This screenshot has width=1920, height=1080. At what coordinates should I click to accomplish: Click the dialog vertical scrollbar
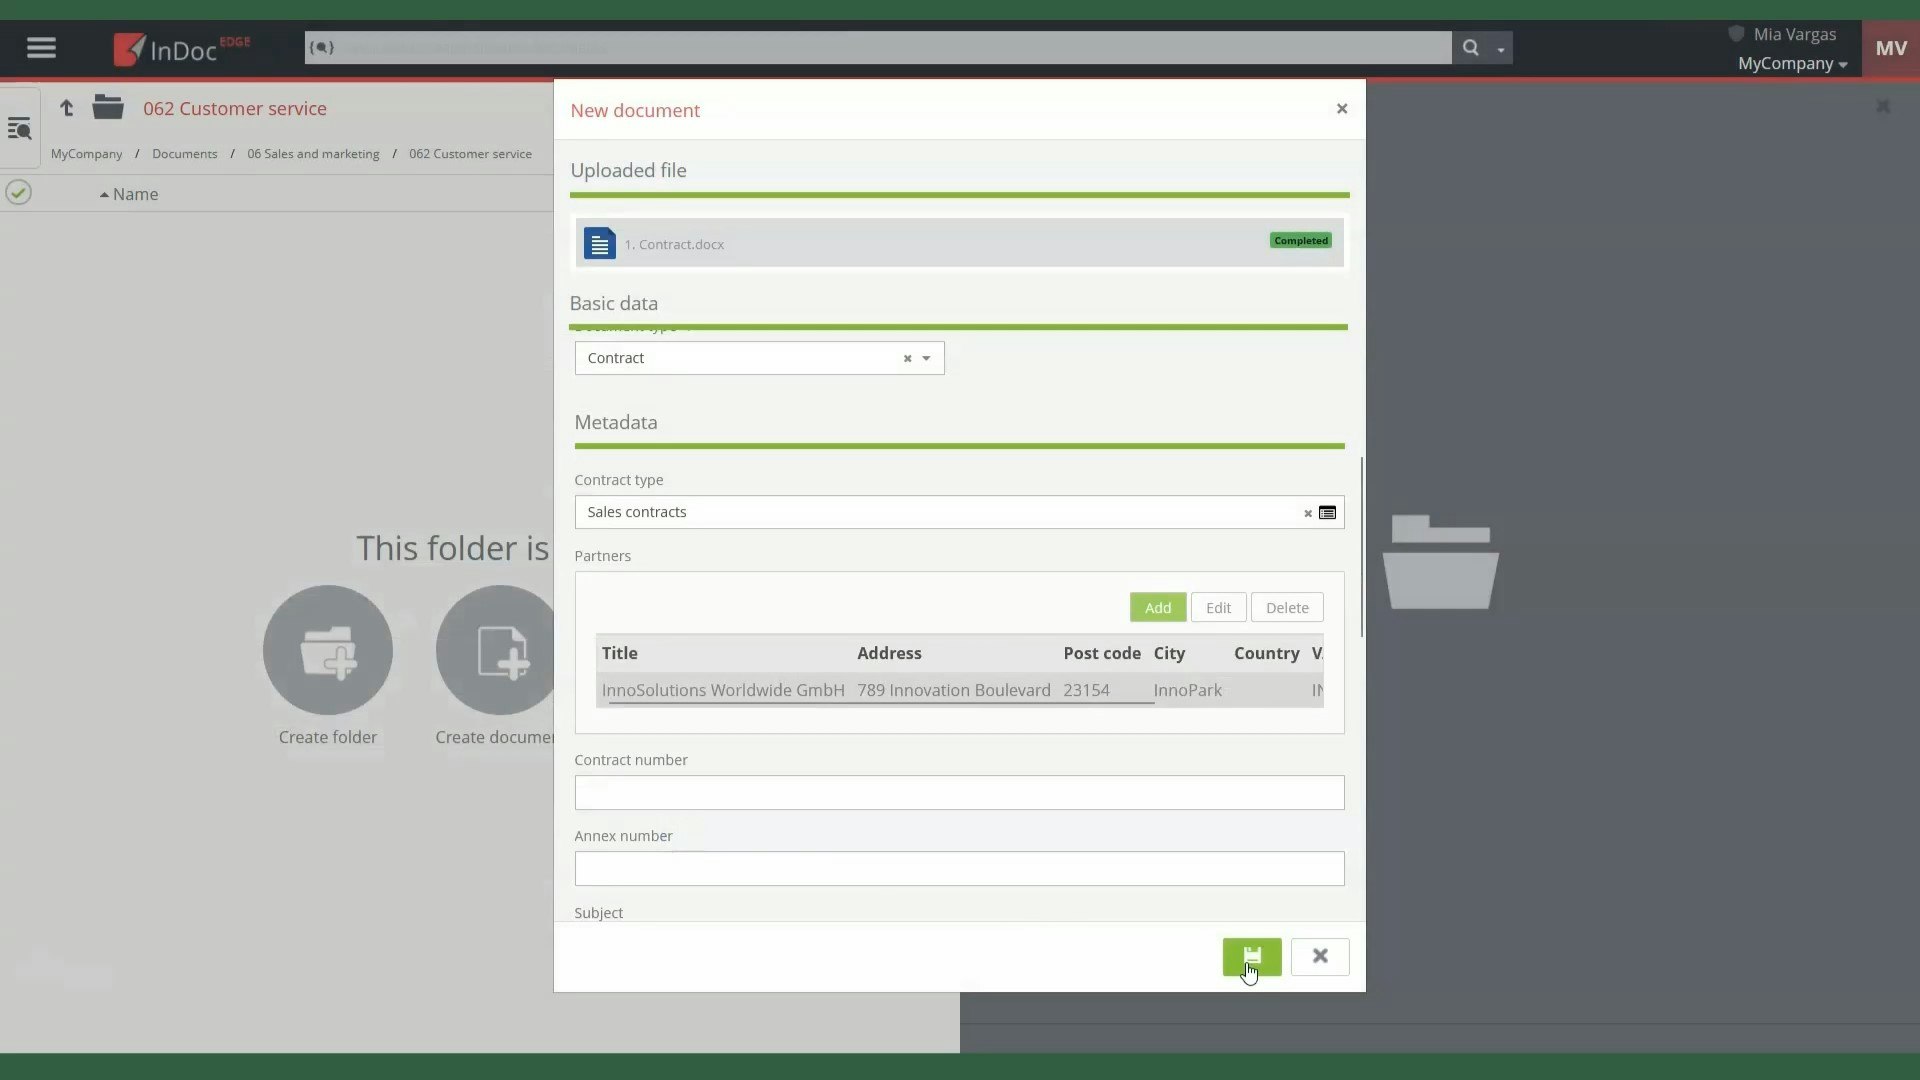coord(1361,546)
